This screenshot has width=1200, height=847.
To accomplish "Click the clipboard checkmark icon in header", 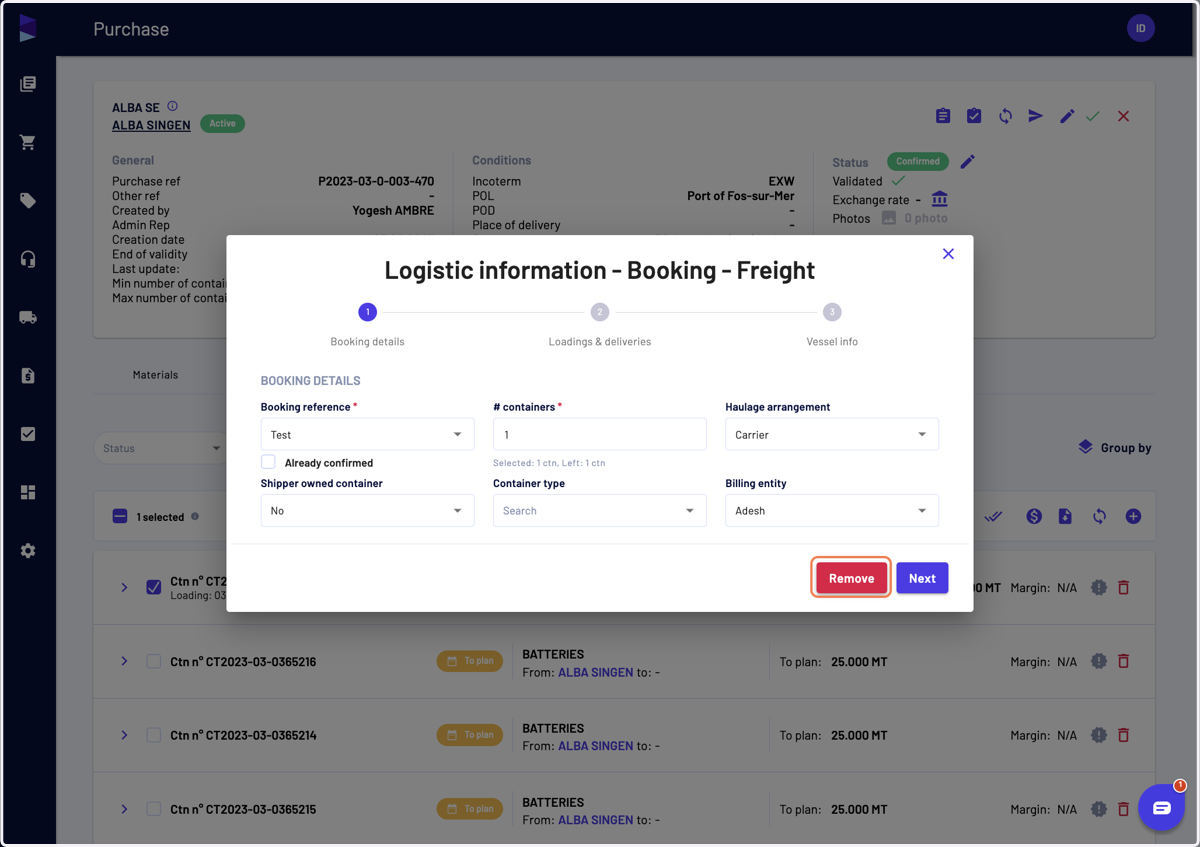I will (974, 116).
